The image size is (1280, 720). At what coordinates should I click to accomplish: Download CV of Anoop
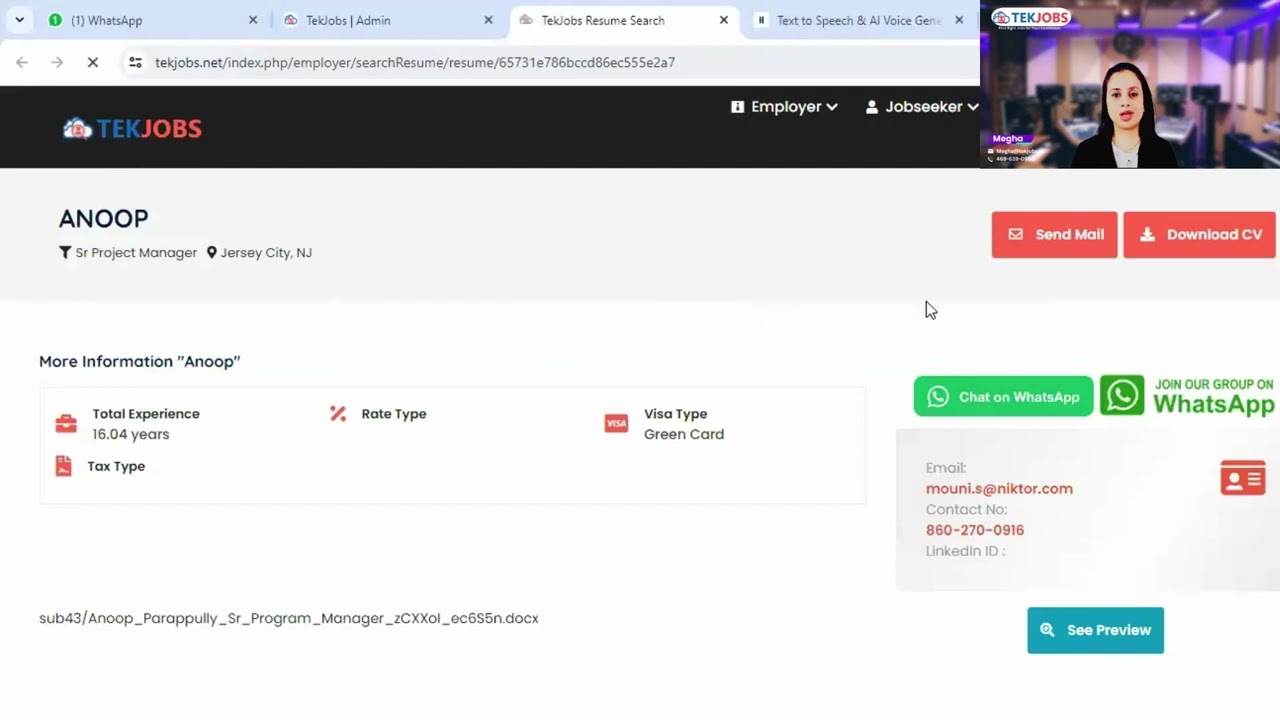1199,235
